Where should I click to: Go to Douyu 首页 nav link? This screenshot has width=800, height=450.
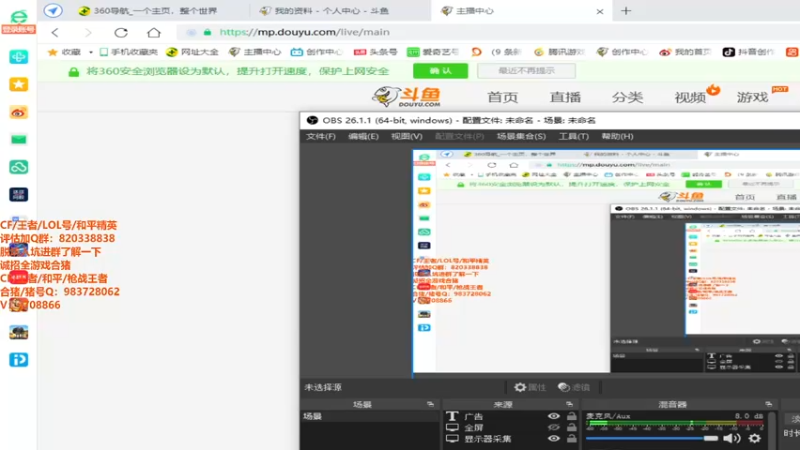click(503, 97)
